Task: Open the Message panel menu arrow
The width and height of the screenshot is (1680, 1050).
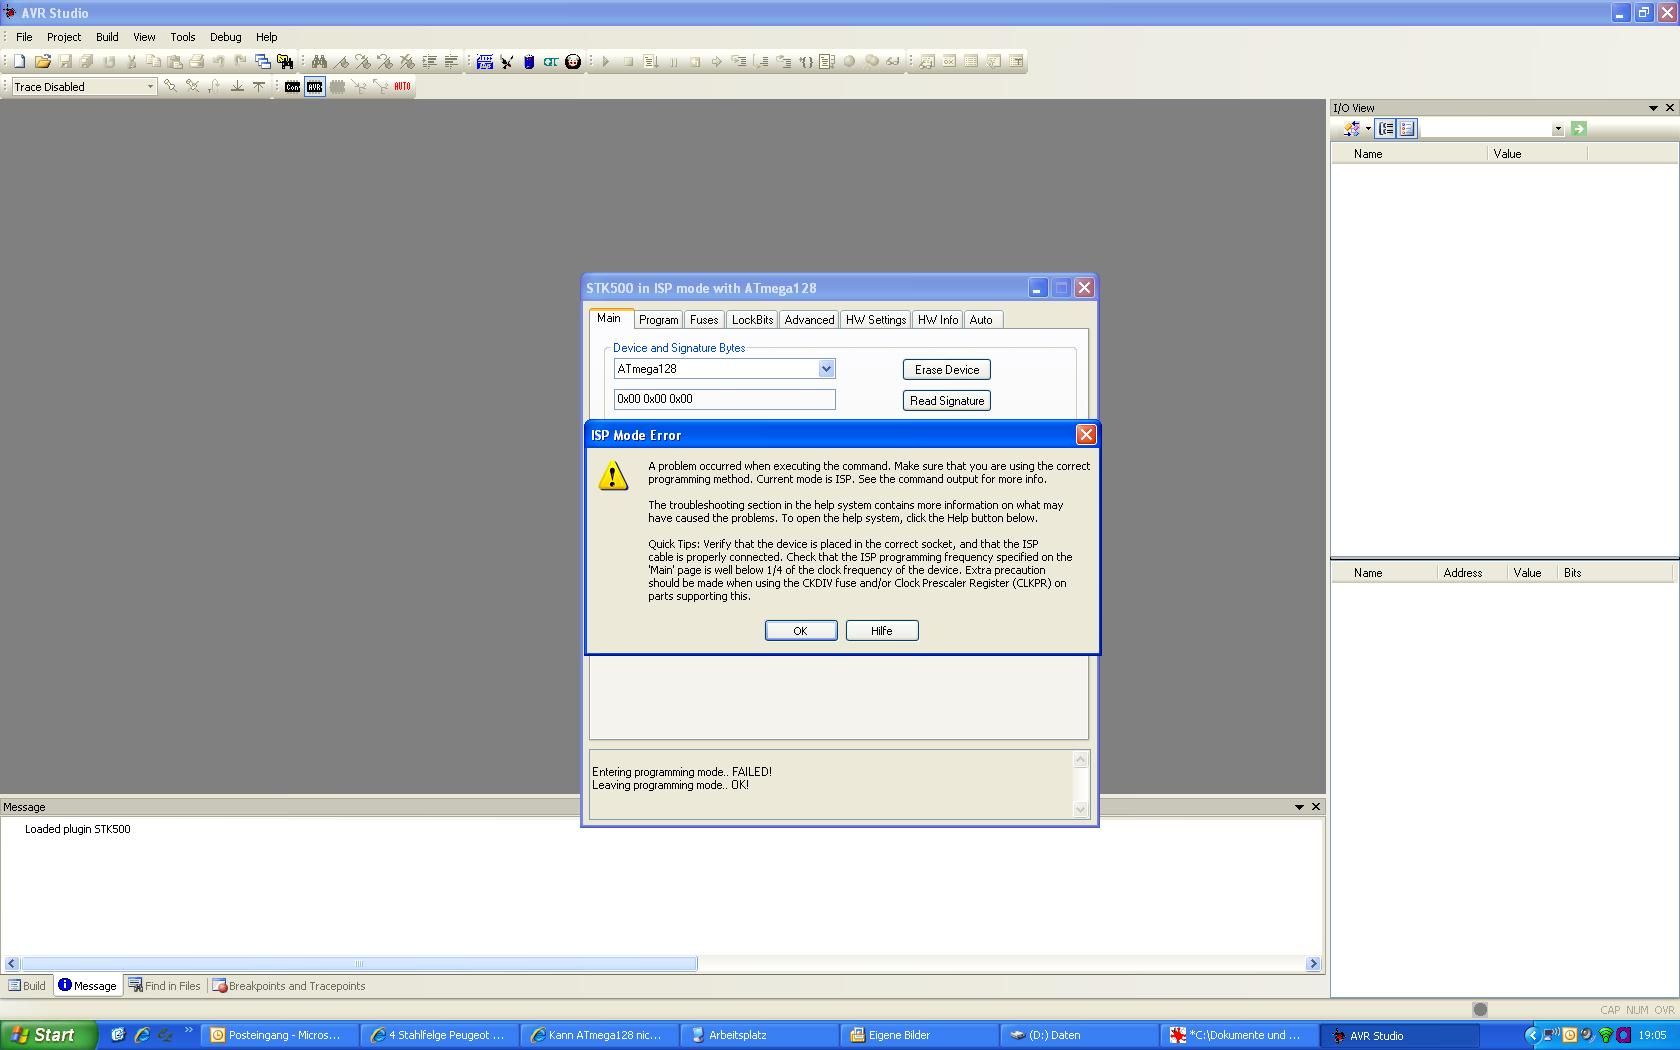Action: [1299, 807]
